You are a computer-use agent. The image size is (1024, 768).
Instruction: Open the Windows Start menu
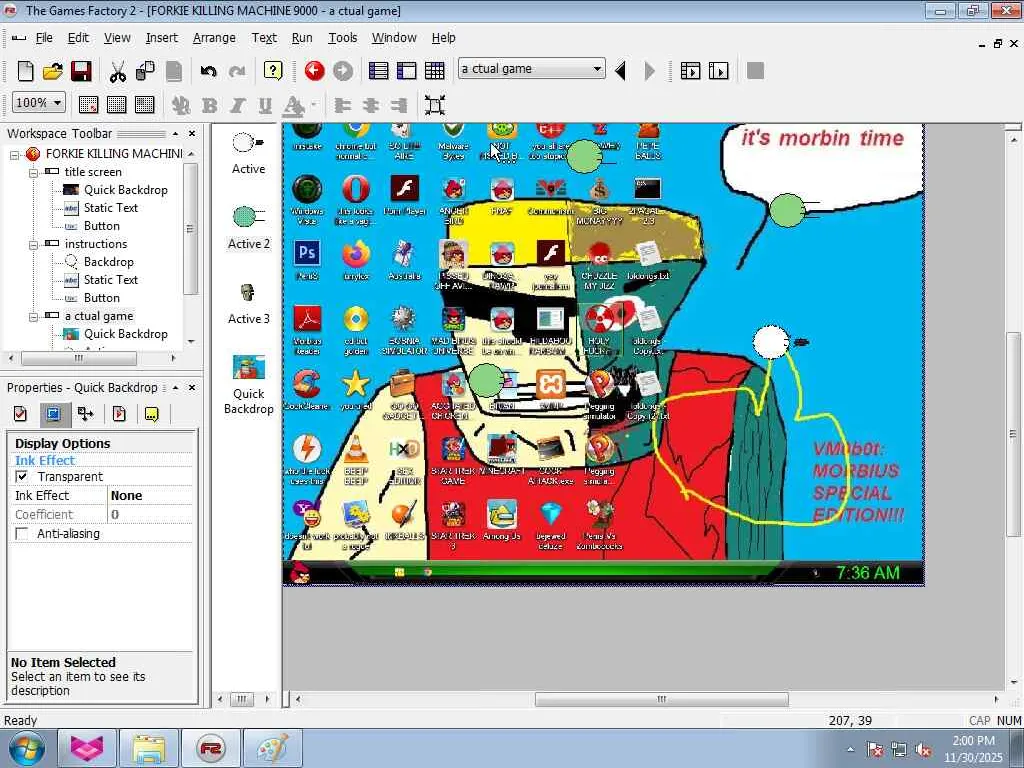coord(26,749)
